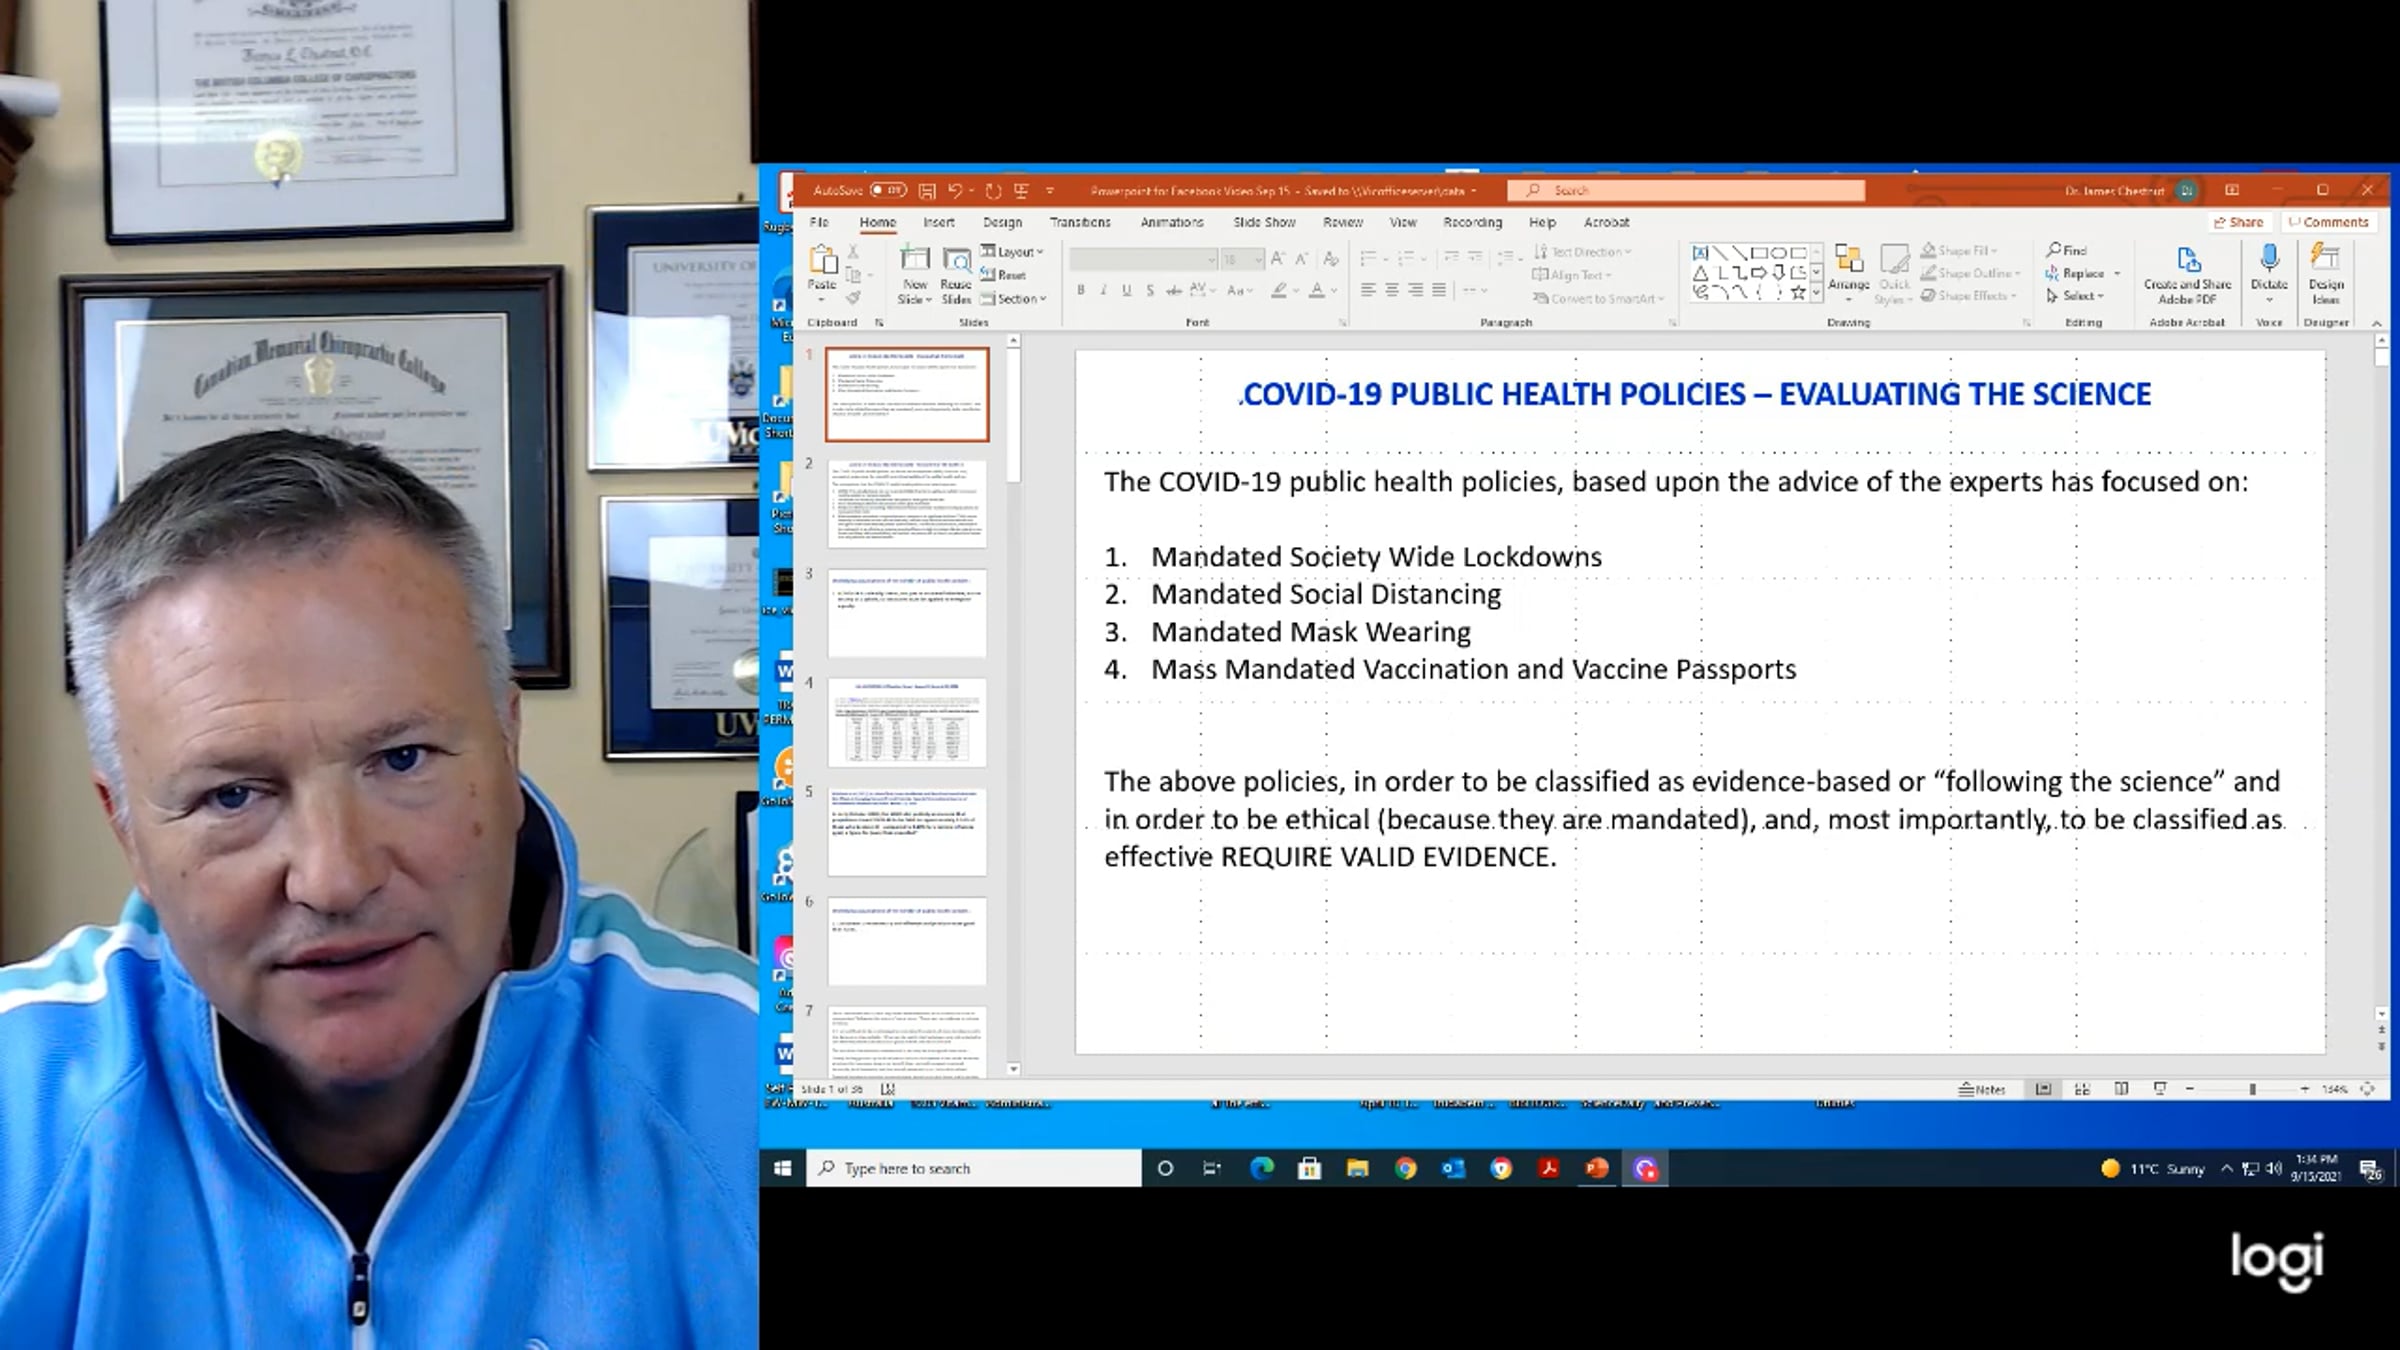
Task: Click the Zoom in plus button
Action: [x=2304, y=1089]
